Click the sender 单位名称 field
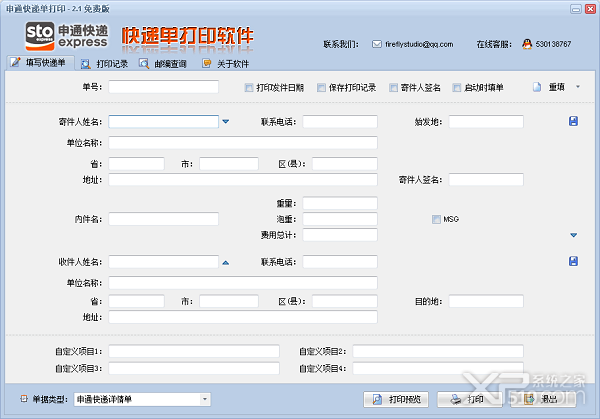This screenshot has width=600, height=419. 243,143
